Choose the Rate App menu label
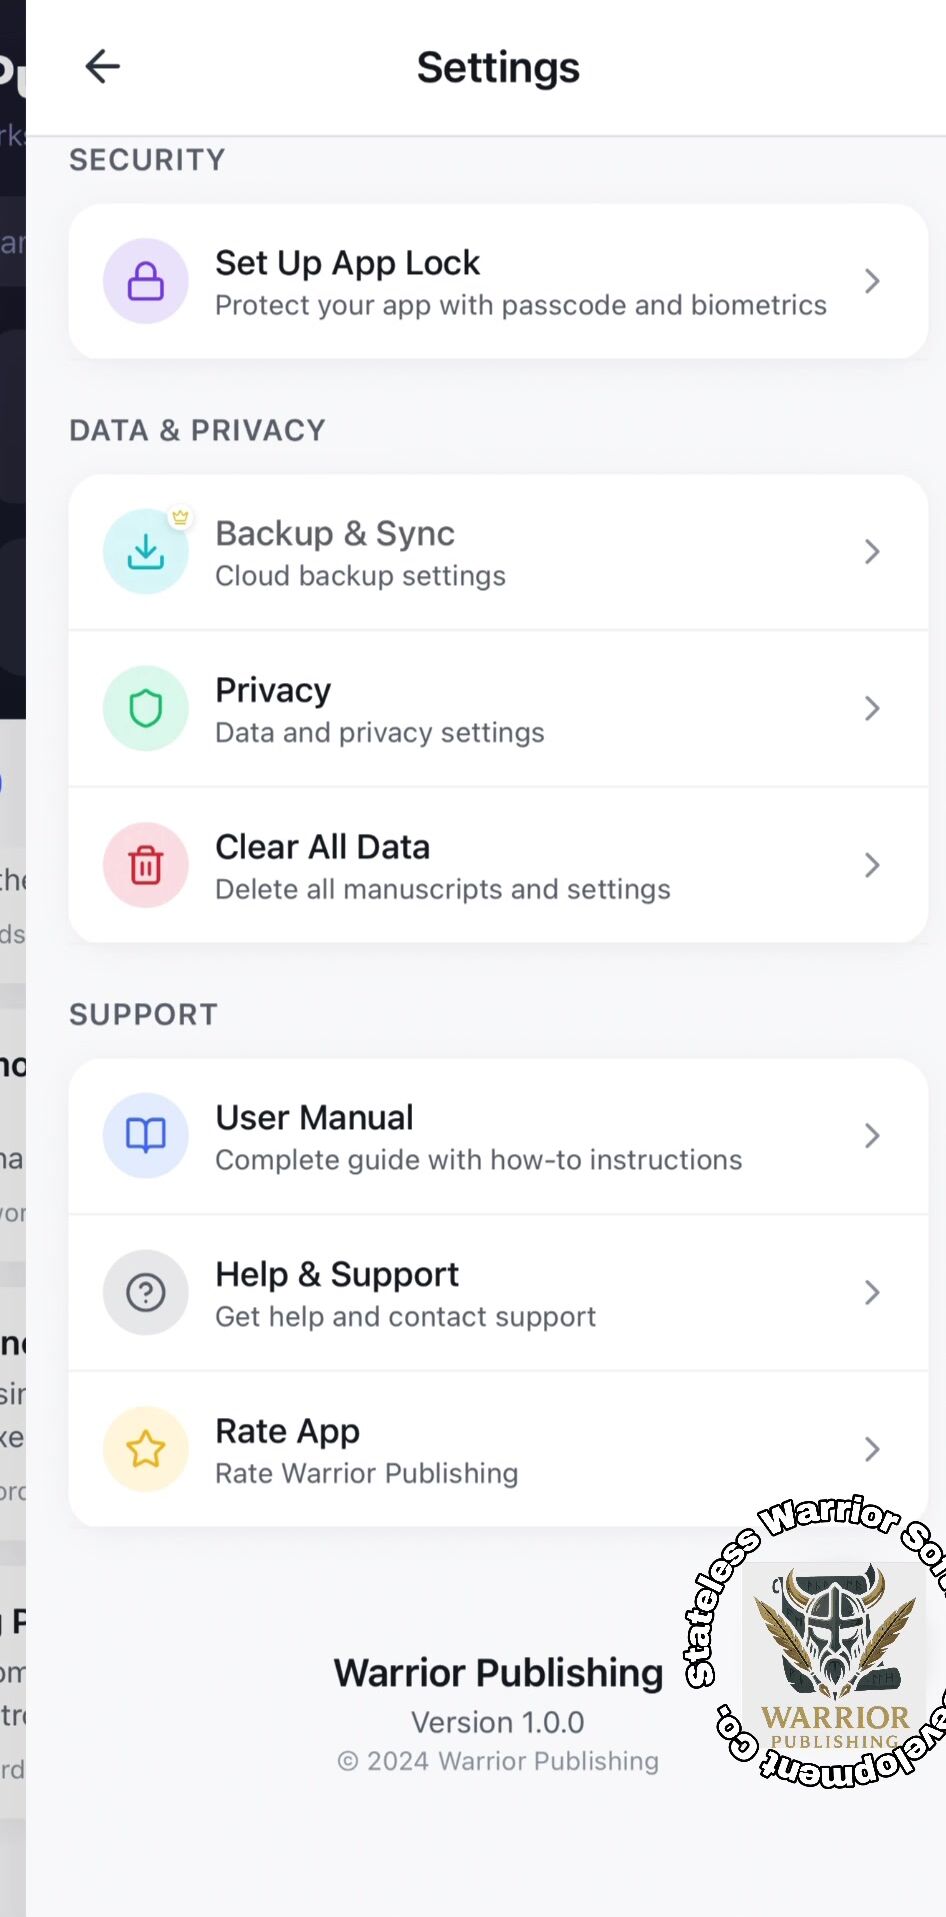This screenshot has width=946, height=1917. (x=288, y=1432)
